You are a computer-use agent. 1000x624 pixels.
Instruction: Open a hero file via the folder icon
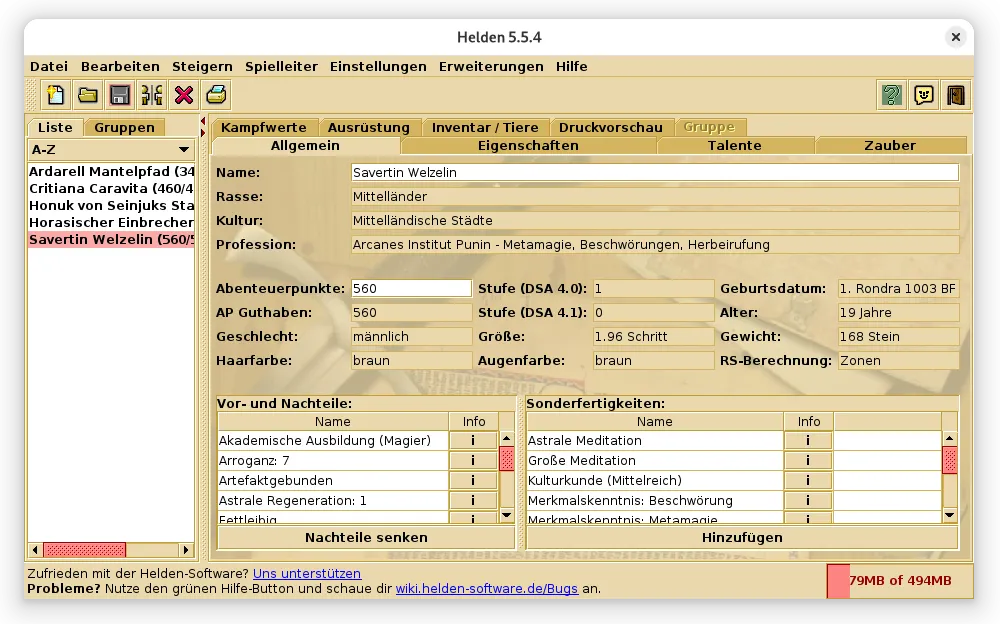click(88, 96)
